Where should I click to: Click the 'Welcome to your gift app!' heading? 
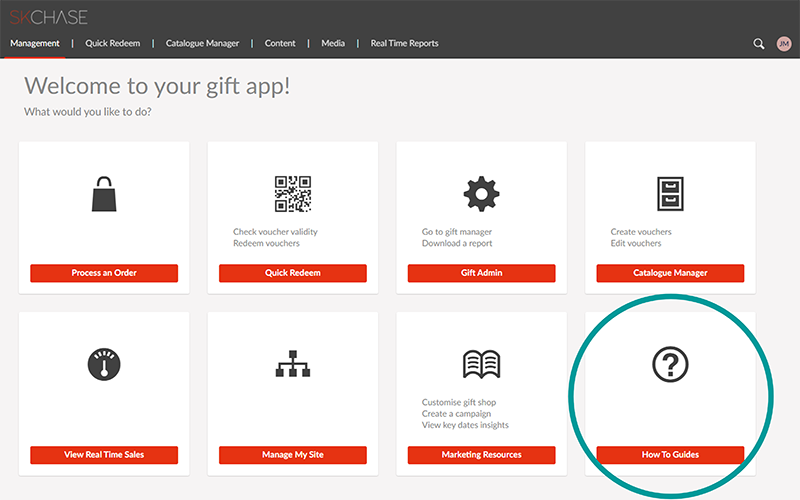coord(157,86)
